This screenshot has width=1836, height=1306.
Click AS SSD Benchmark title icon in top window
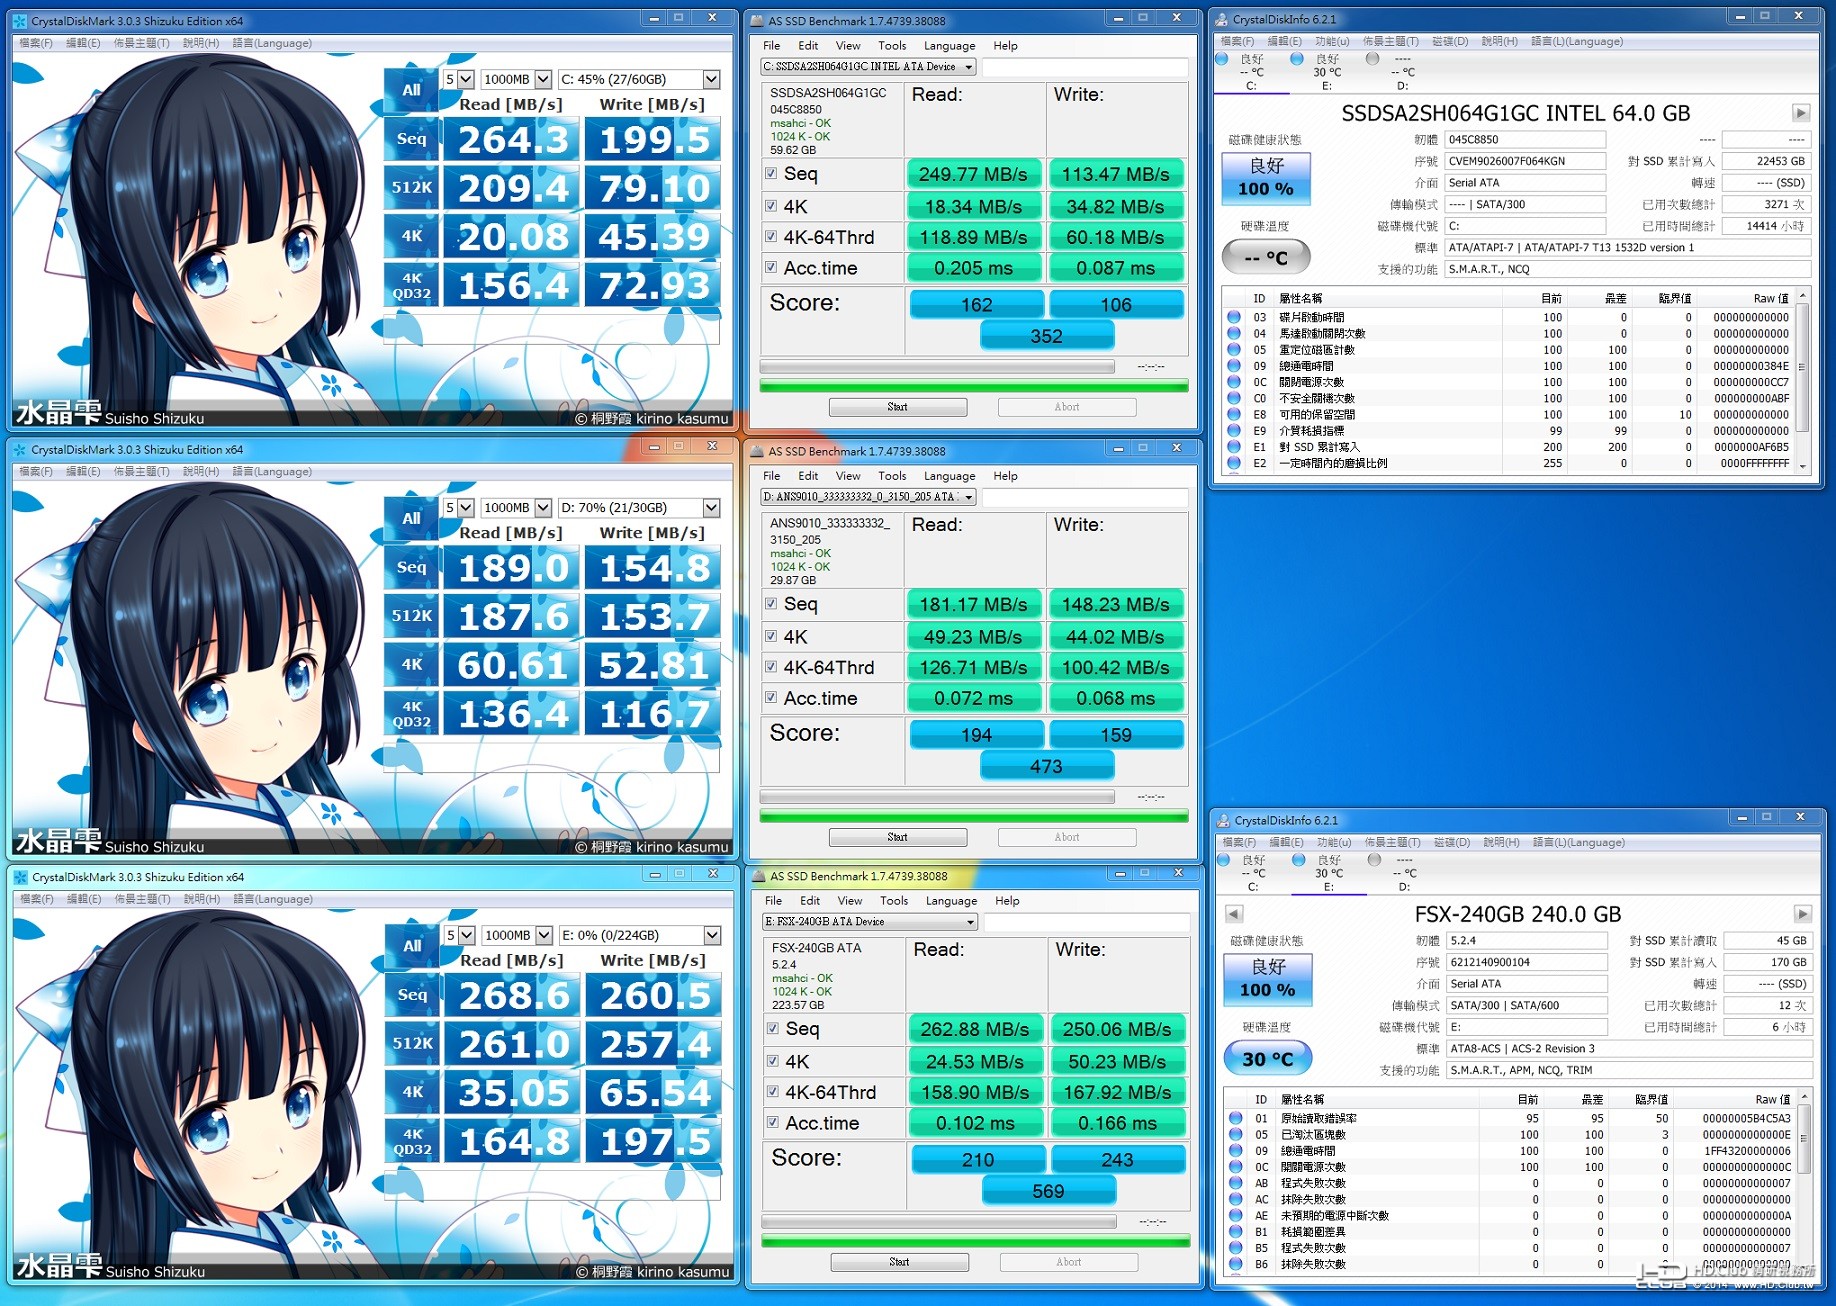757,21
